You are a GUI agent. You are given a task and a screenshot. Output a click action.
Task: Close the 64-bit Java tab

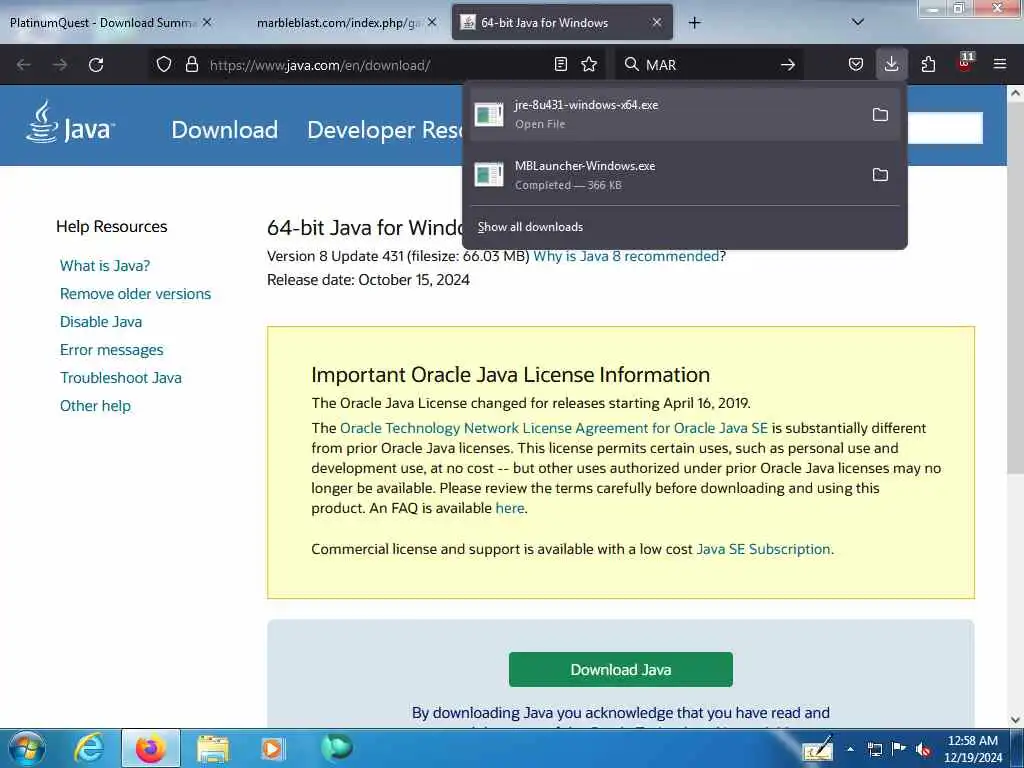[657, 22]
